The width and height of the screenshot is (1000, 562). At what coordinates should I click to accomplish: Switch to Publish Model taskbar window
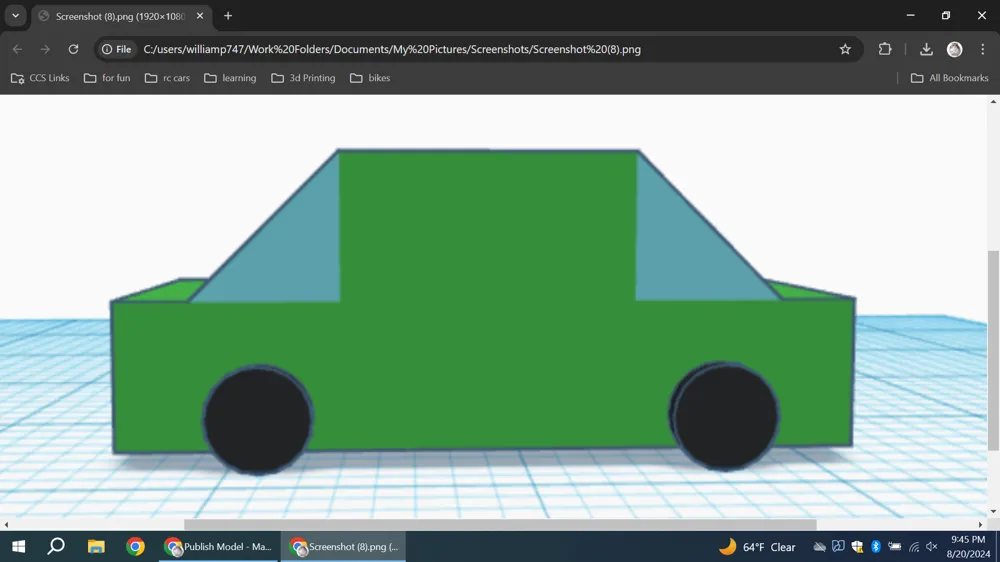(219, 547)
